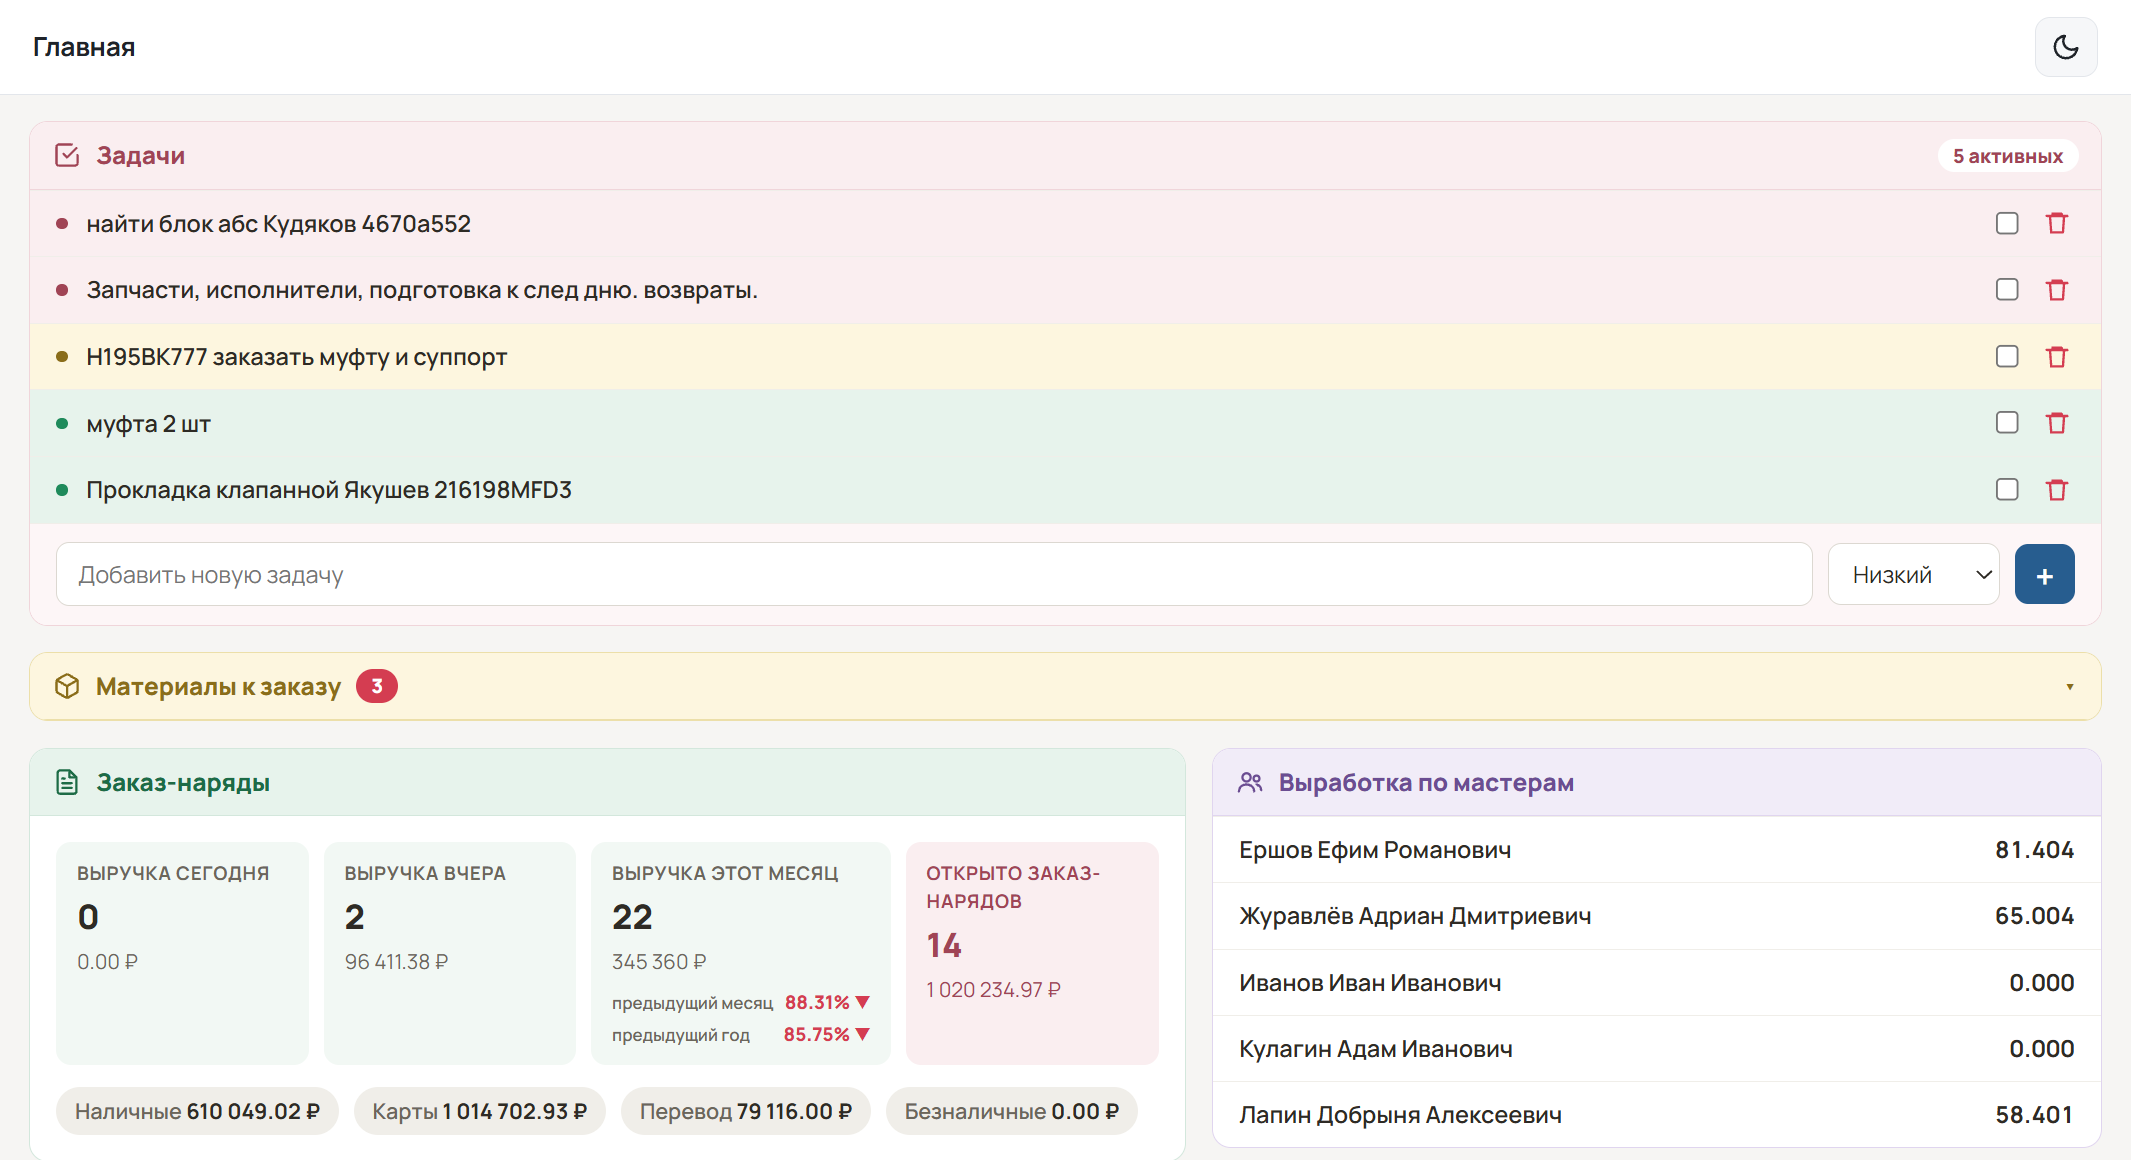Click the Безналичные 0.00 ₽ chip
The image size is (2131, 1160).
click(x=1011, y=1111)
